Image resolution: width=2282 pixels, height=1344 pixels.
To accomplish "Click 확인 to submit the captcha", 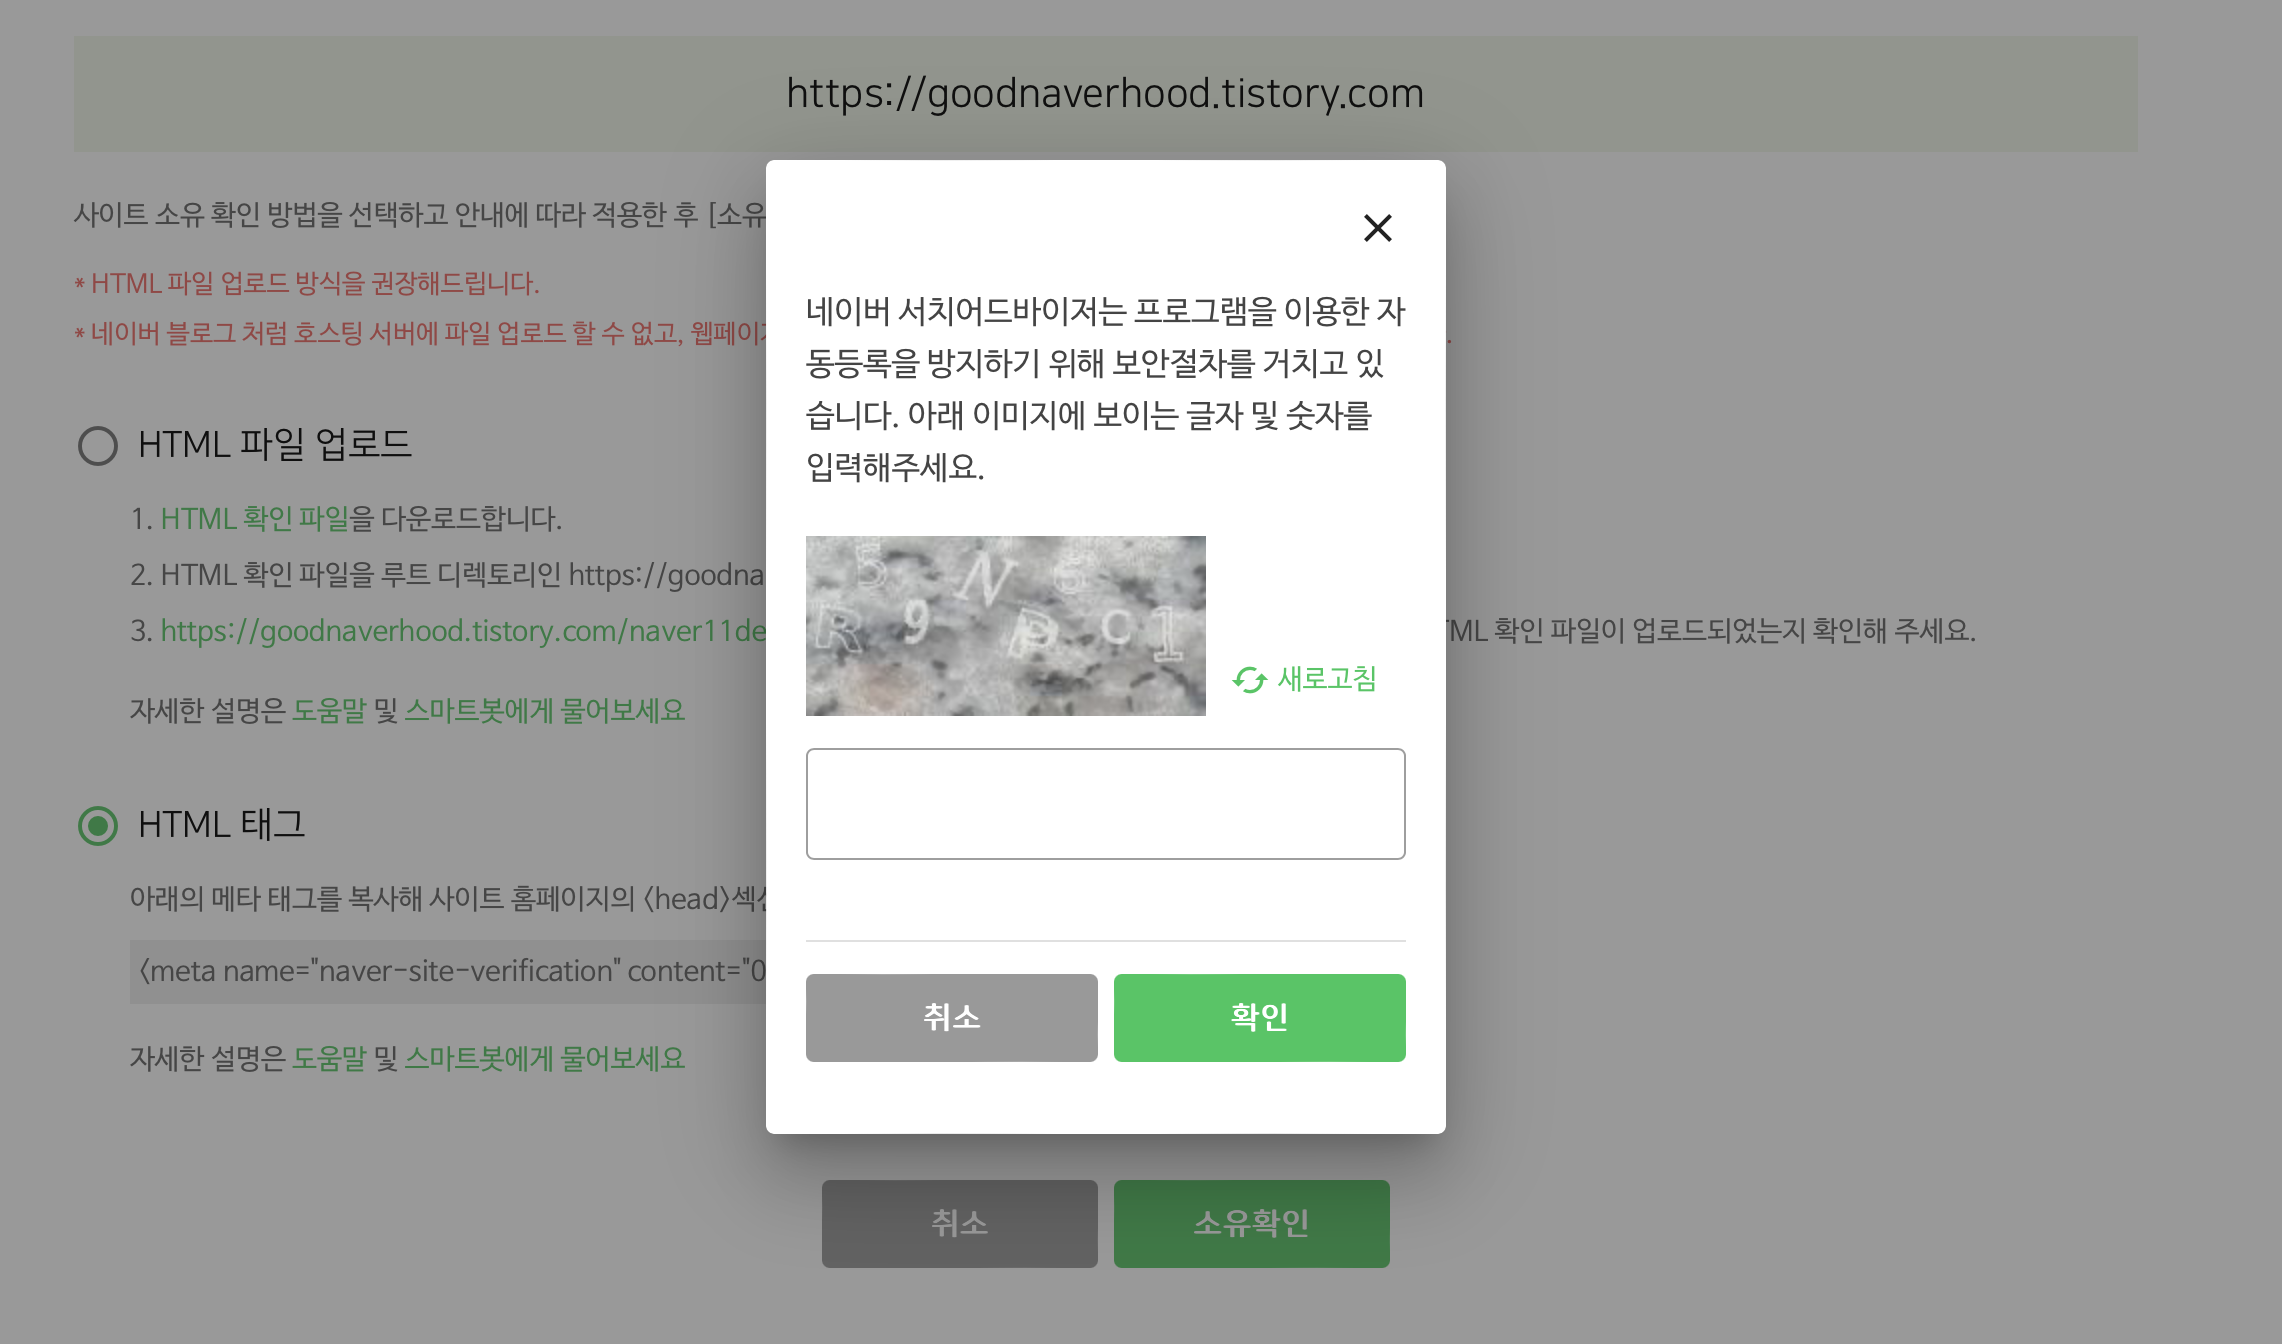I will click(1259, 1017).
